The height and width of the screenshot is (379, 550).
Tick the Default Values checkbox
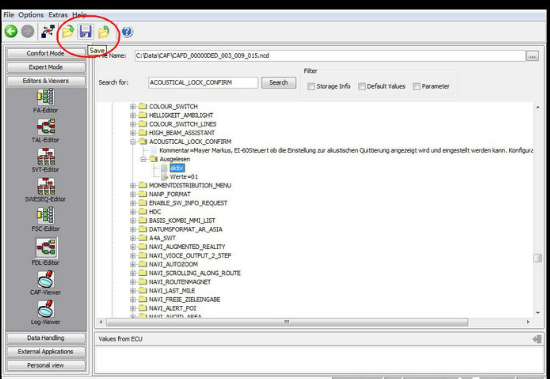(361, 86)
